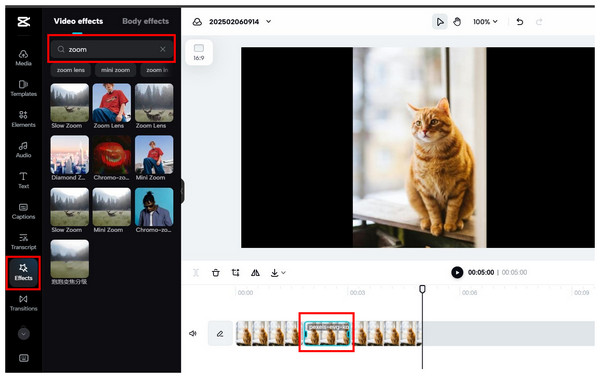Open the Templates panel

pyautogui.click(x=23, y=88)
